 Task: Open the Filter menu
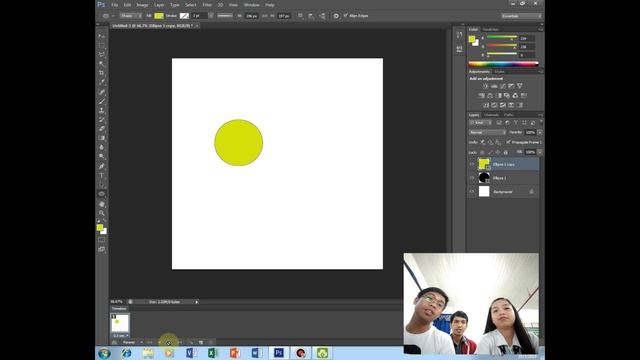[x=207, y=5]
